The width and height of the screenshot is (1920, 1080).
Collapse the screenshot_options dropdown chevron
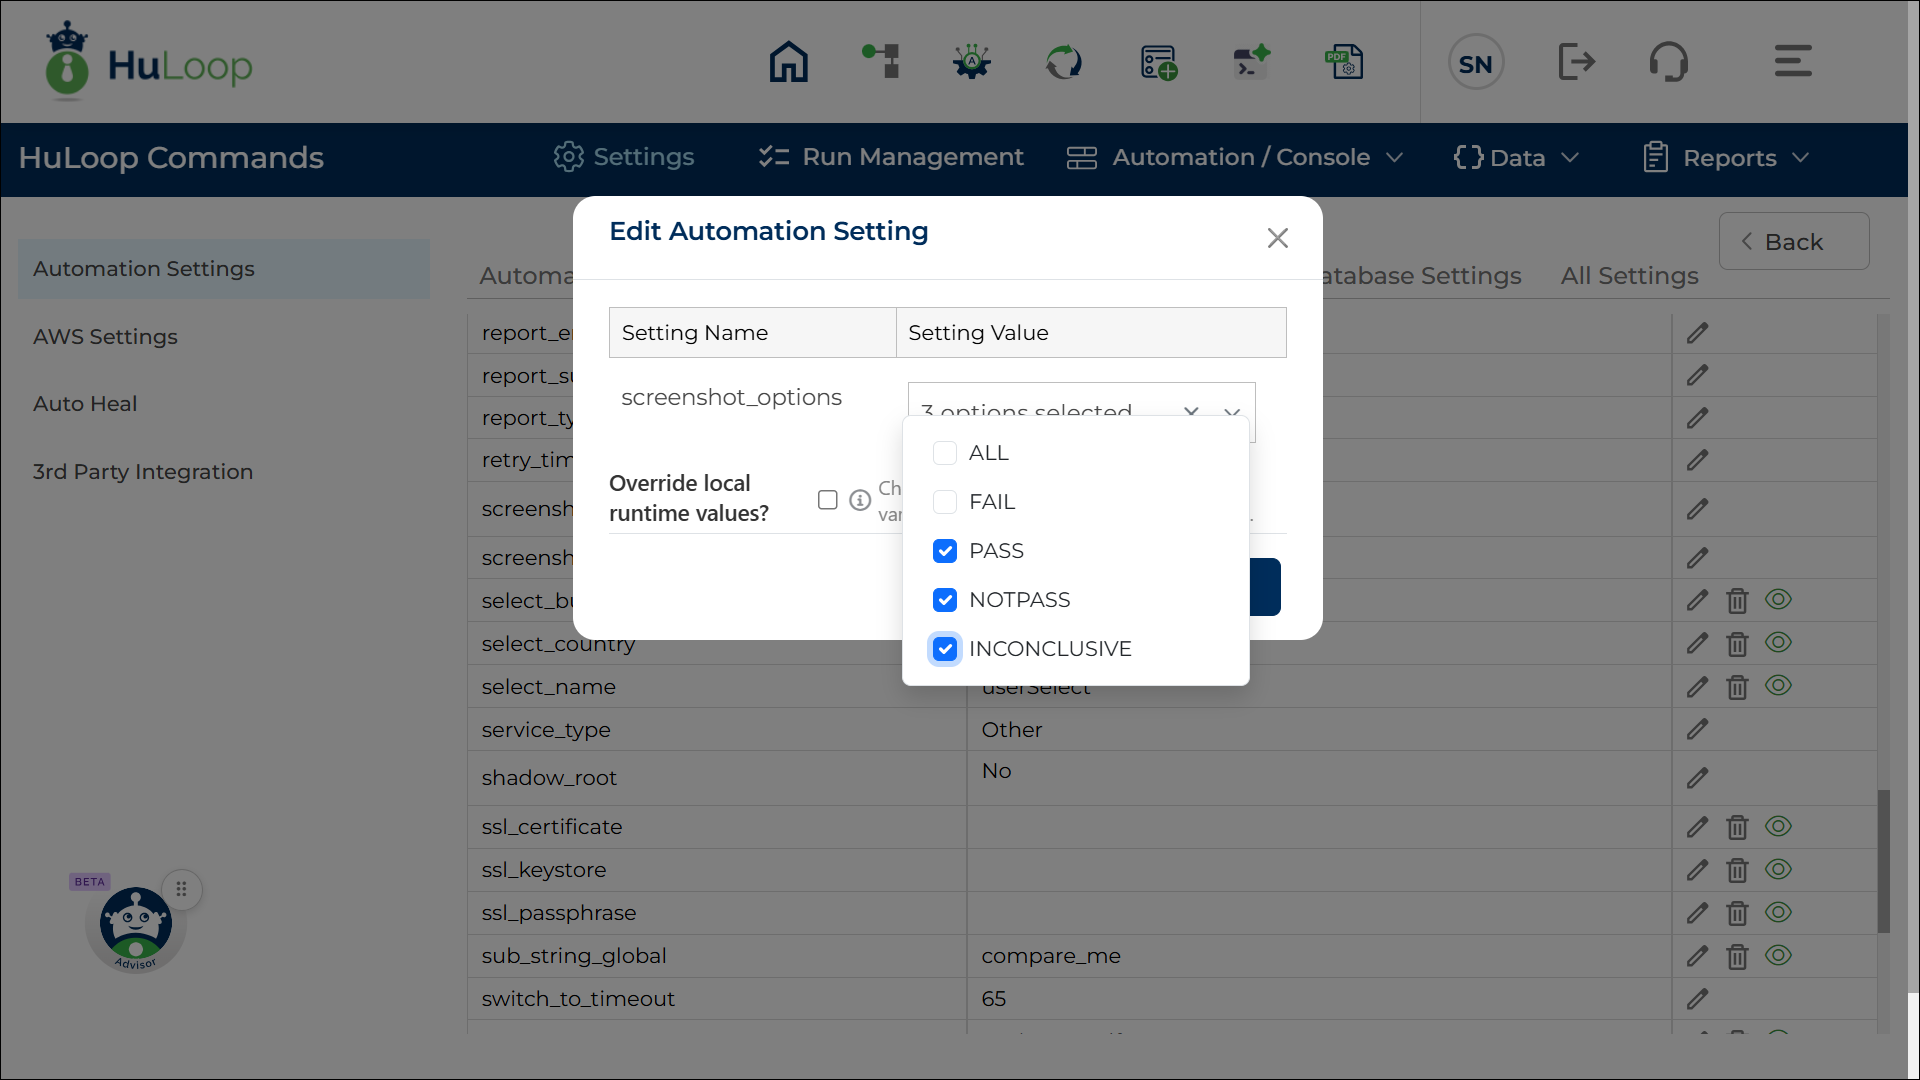point(1232,411)
